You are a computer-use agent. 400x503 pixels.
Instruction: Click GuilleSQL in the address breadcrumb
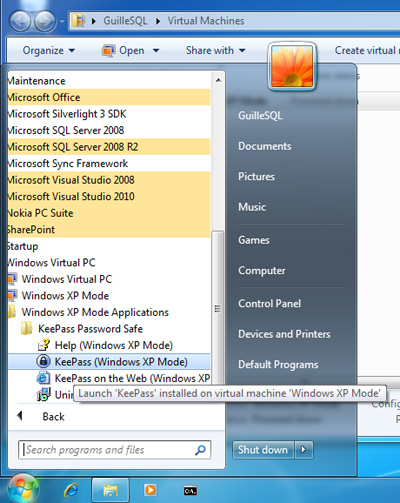coord(125,21)
